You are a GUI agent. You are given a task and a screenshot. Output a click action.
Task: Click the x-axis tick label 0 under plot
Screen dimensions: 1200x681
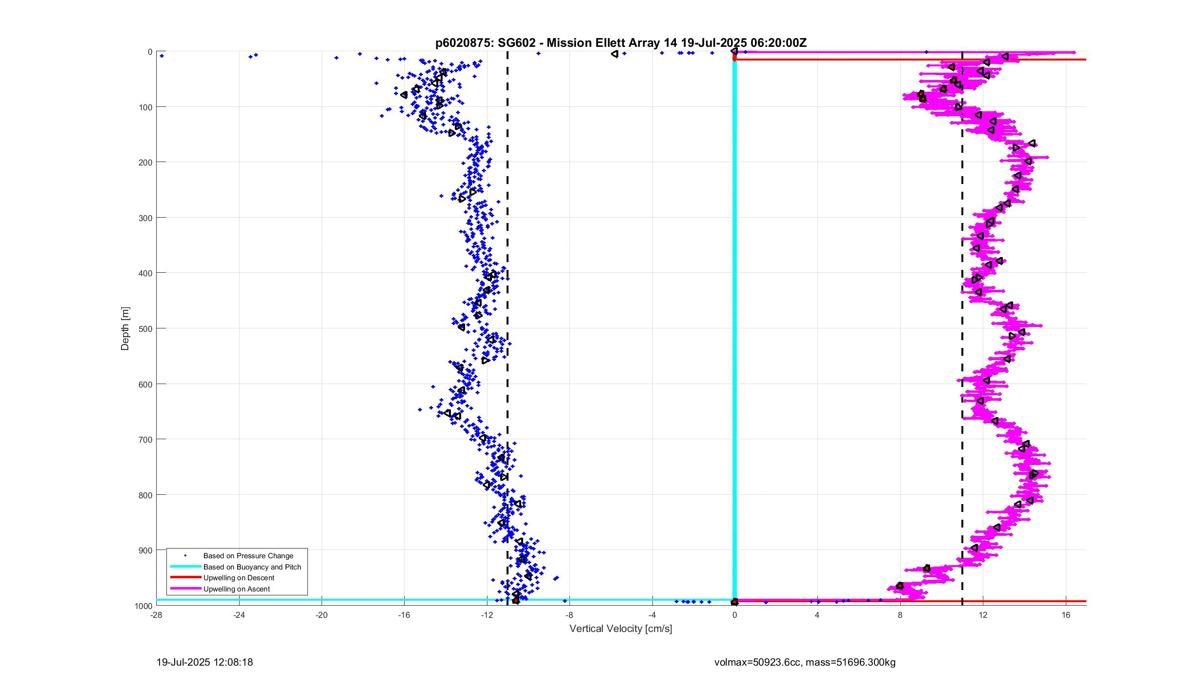point(735,615)
